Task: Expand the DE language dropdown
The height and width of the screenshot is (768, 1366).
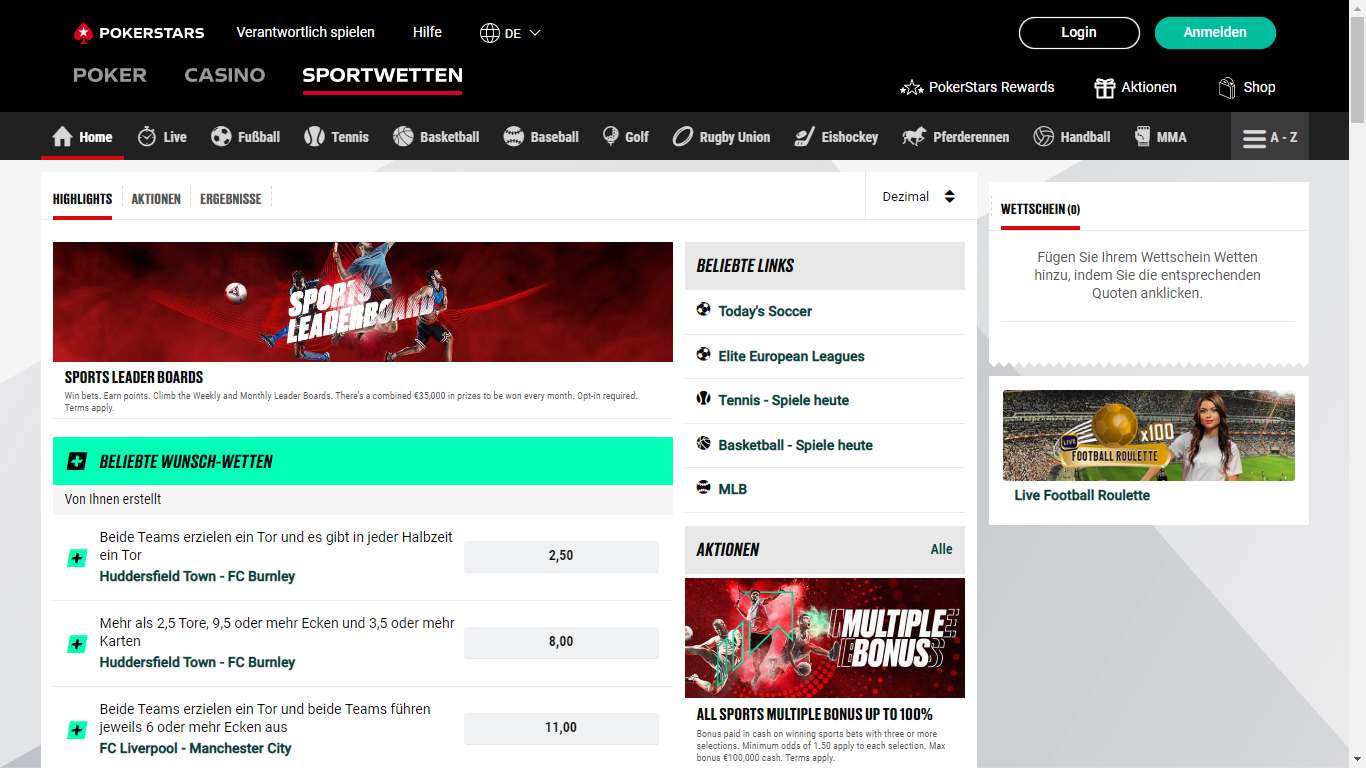Action: click(522, 33)
